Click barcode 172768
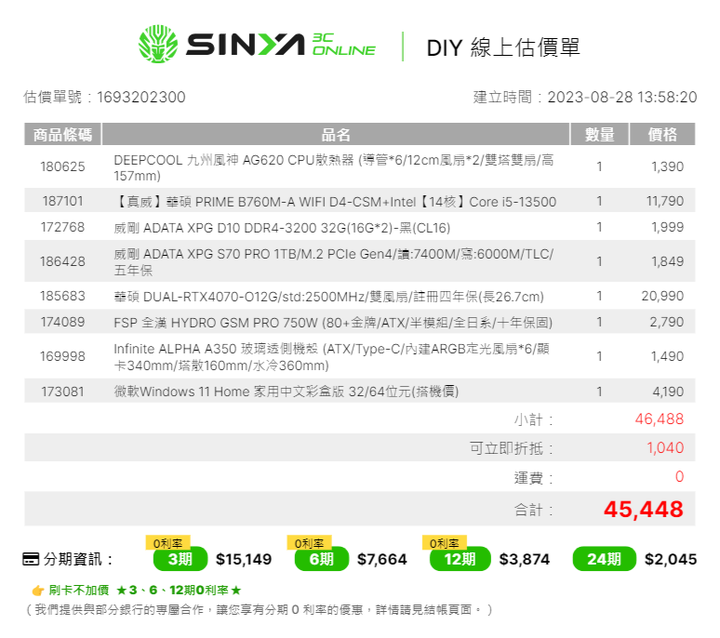Image resolution: width=720 pixels, height=638 pixels. click(63, 227)
